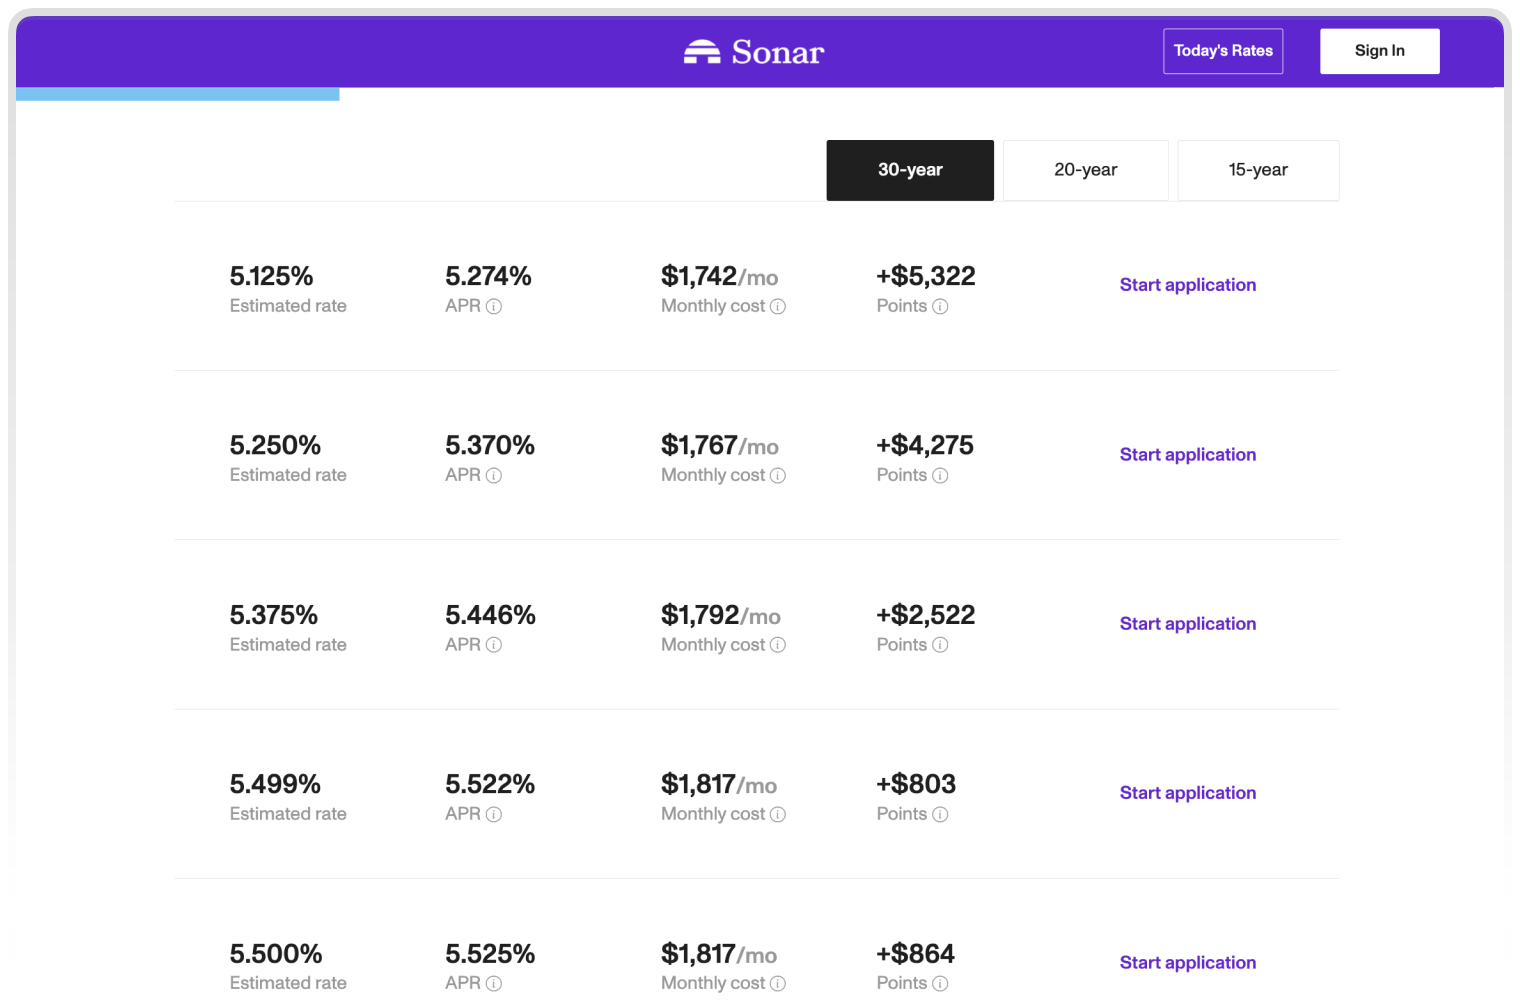The height and width of the screenshot is (1000, 1520).
Task: Click Points info icon for +$5,322
Action: click(x=940, y=307)
